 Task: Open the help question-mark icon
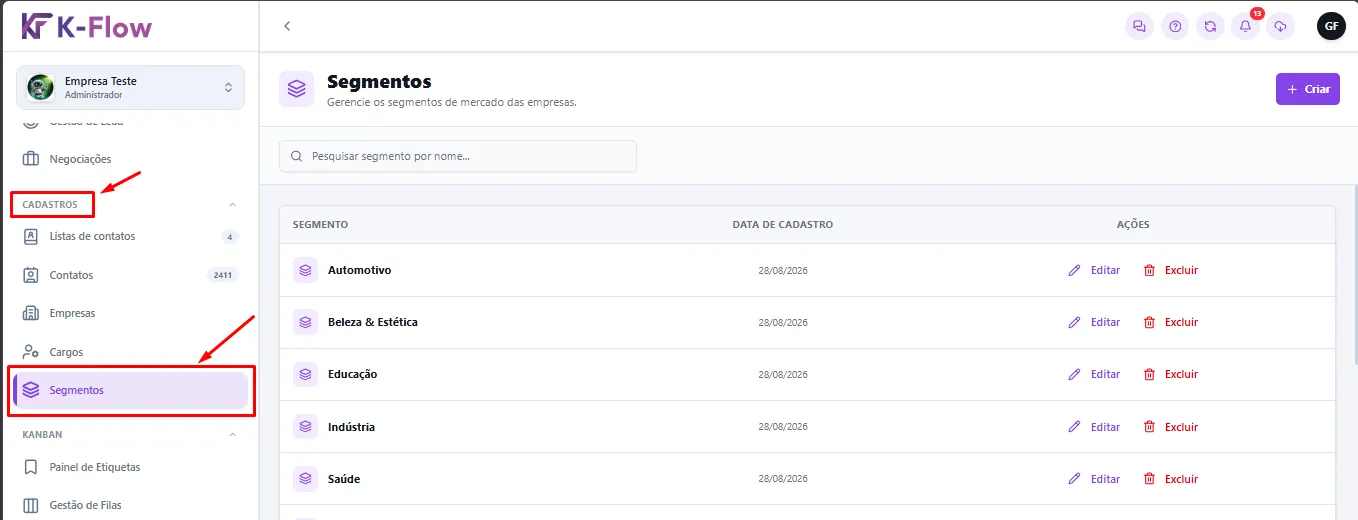click(1175, 26)
